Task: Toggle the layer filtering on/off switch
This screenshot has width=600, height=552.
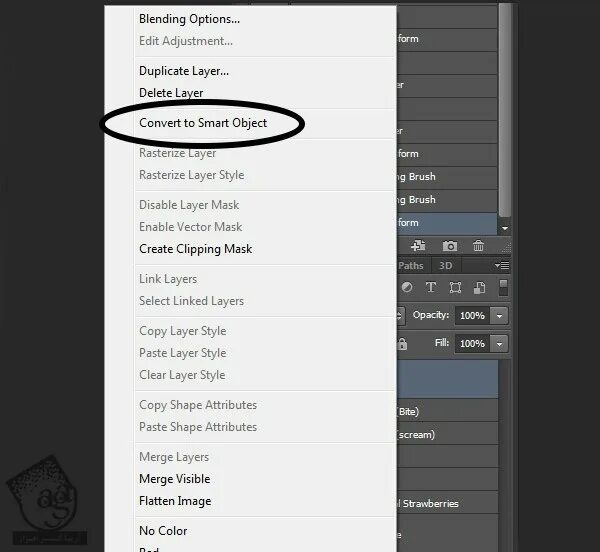Action: [504, 287]
